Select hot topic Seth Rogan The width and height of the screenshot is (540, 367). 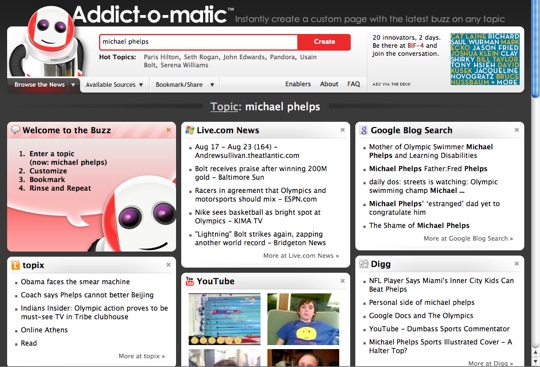pos(201,57)
